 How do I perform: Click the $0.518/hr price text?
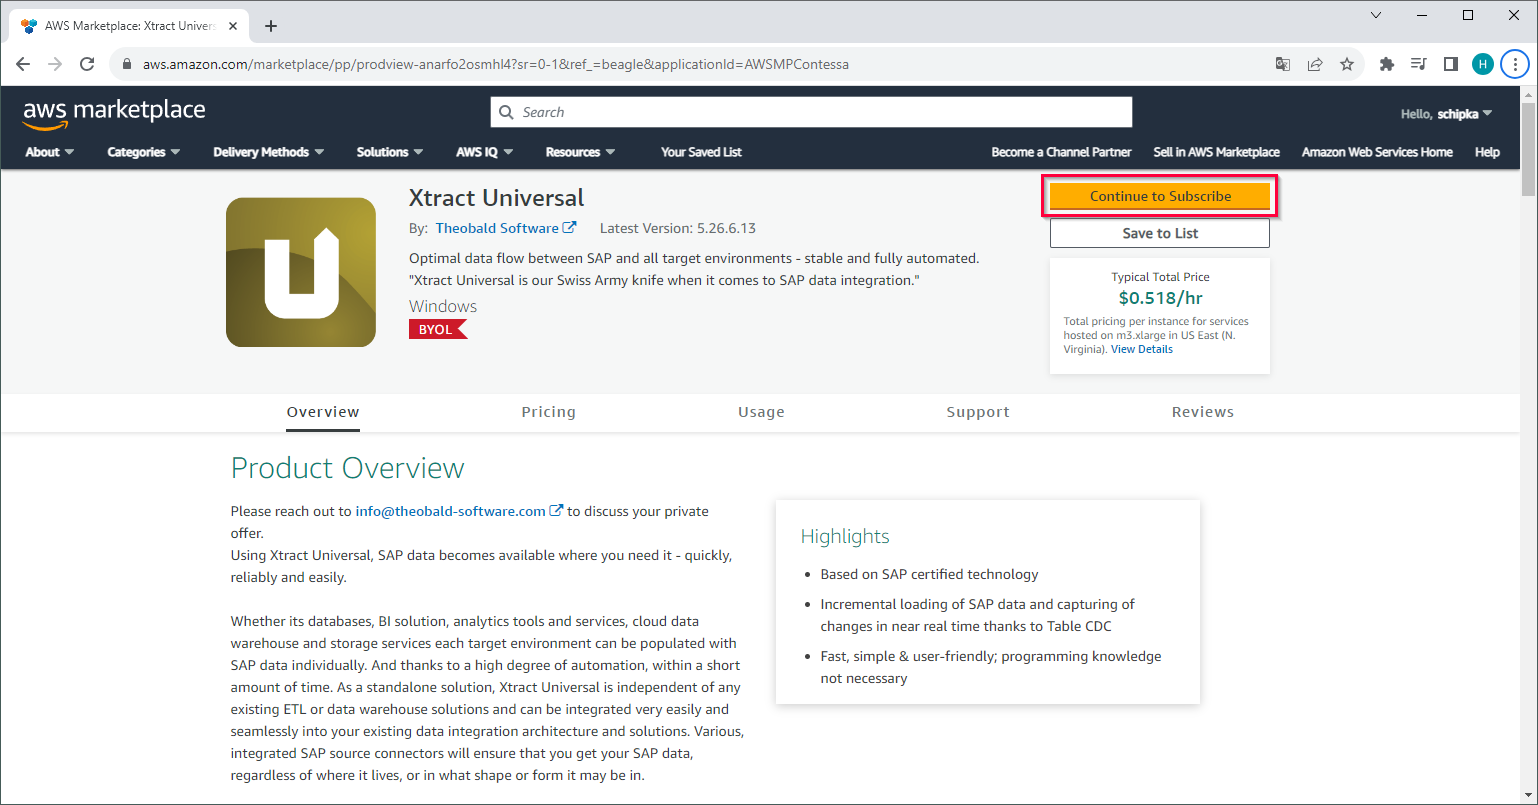pyautogui.click(x=1160, y=298)
